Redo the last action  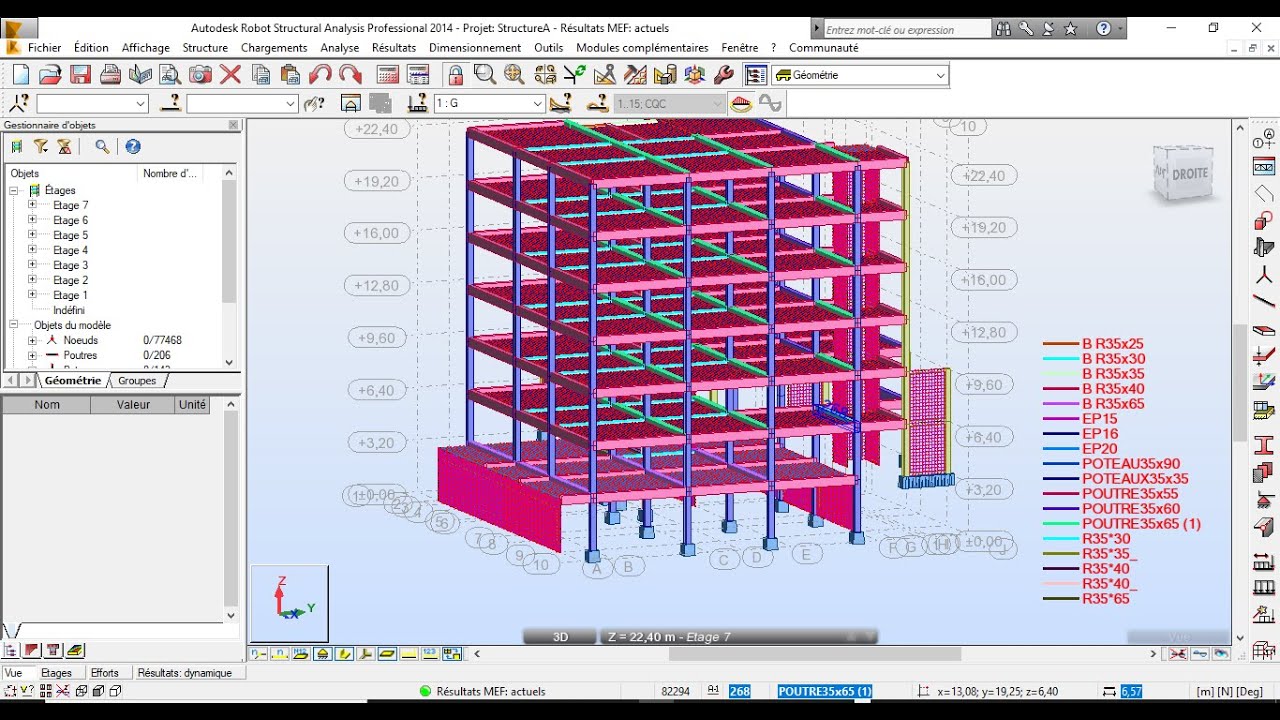pos(350,75)
